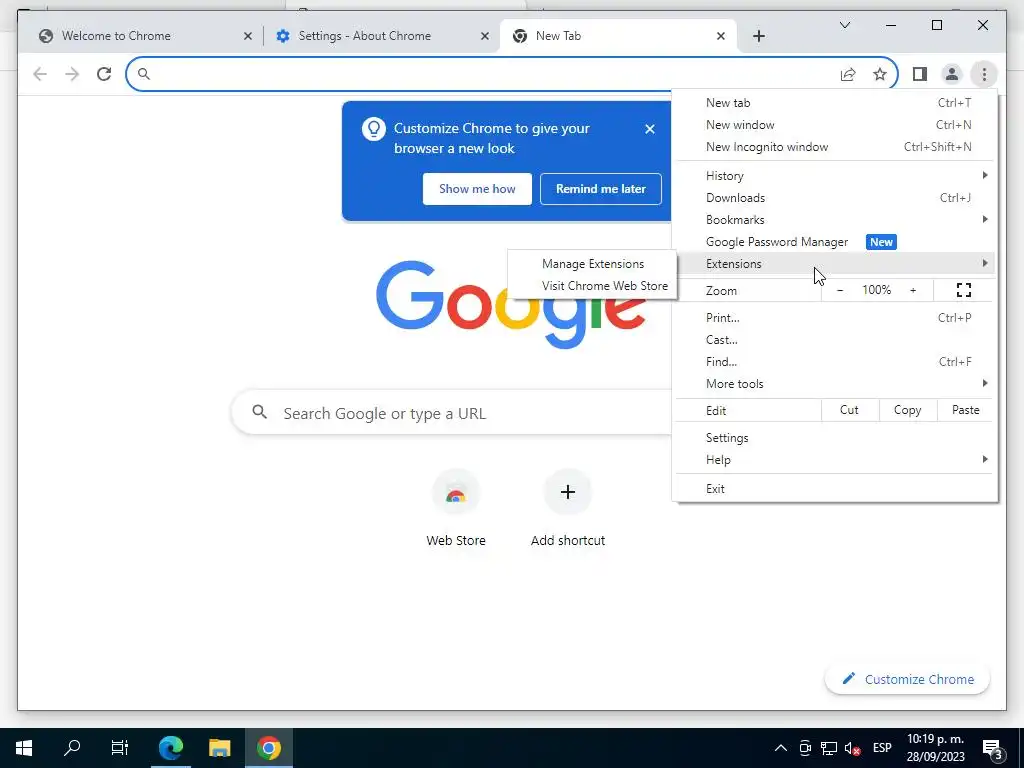Share this page icon in address bar
Image resolution: width=1024 pixels, height=768 pixels.
tap(848, 74)
